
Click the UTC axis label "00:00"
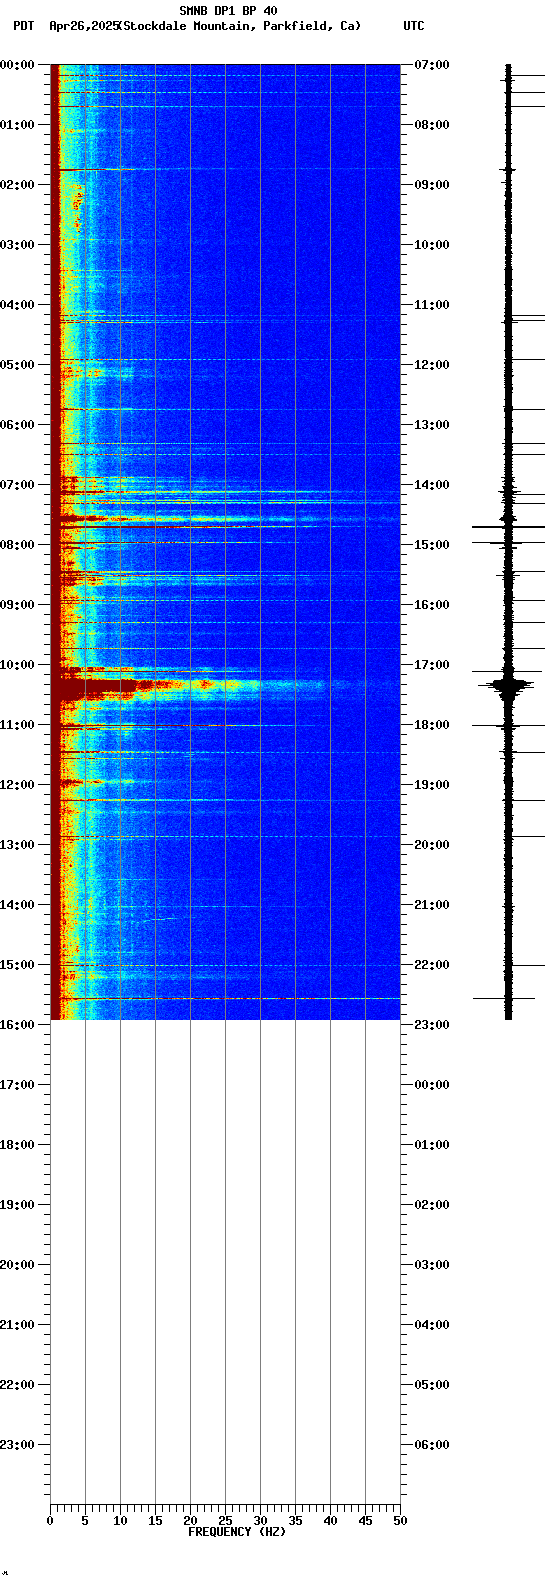click(x=432, y=1085)
